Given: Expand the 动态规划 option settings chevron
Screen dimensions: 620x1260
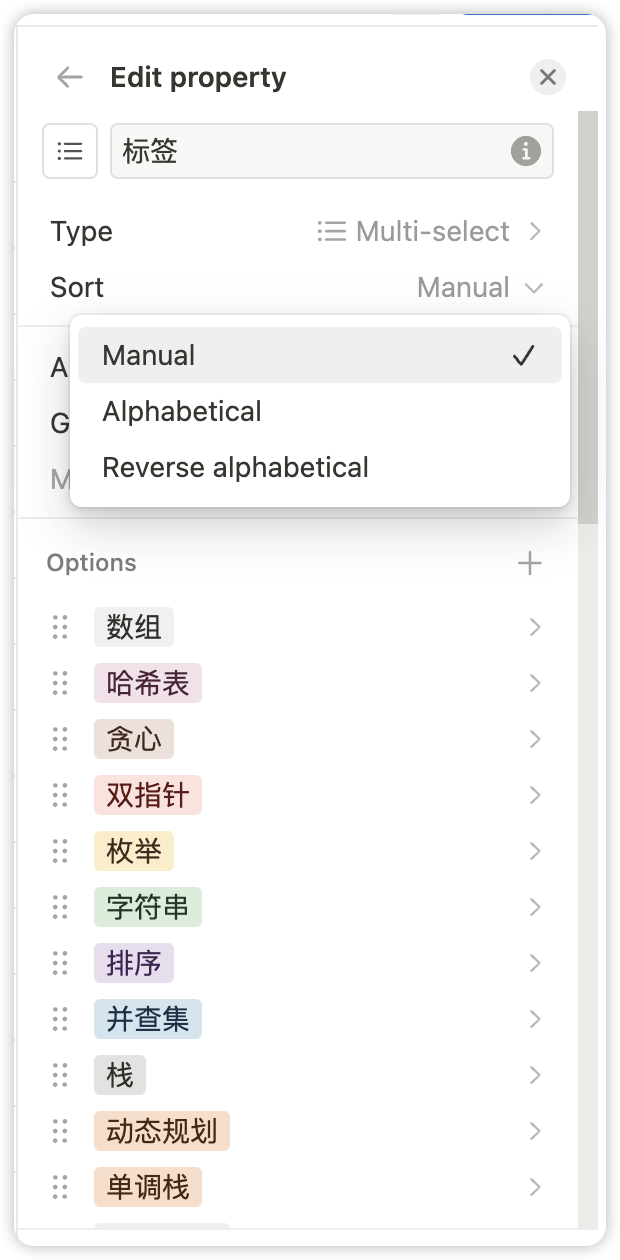Looking at the screenshot, I should pos(535,1131).
